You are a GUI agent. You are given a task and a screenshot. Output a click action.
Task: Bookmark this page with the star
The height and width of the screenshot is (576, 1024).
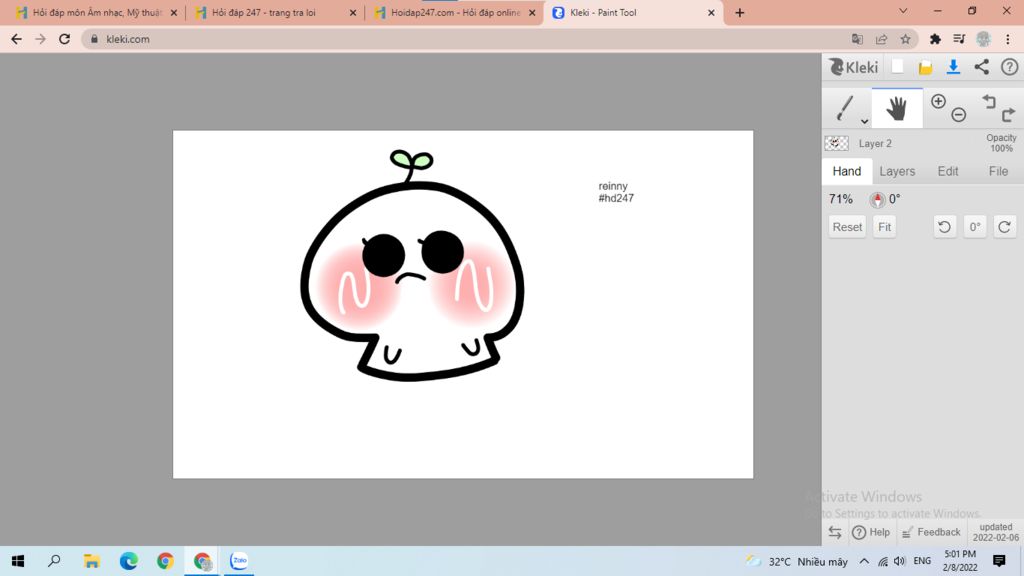[x=905, y=39]
